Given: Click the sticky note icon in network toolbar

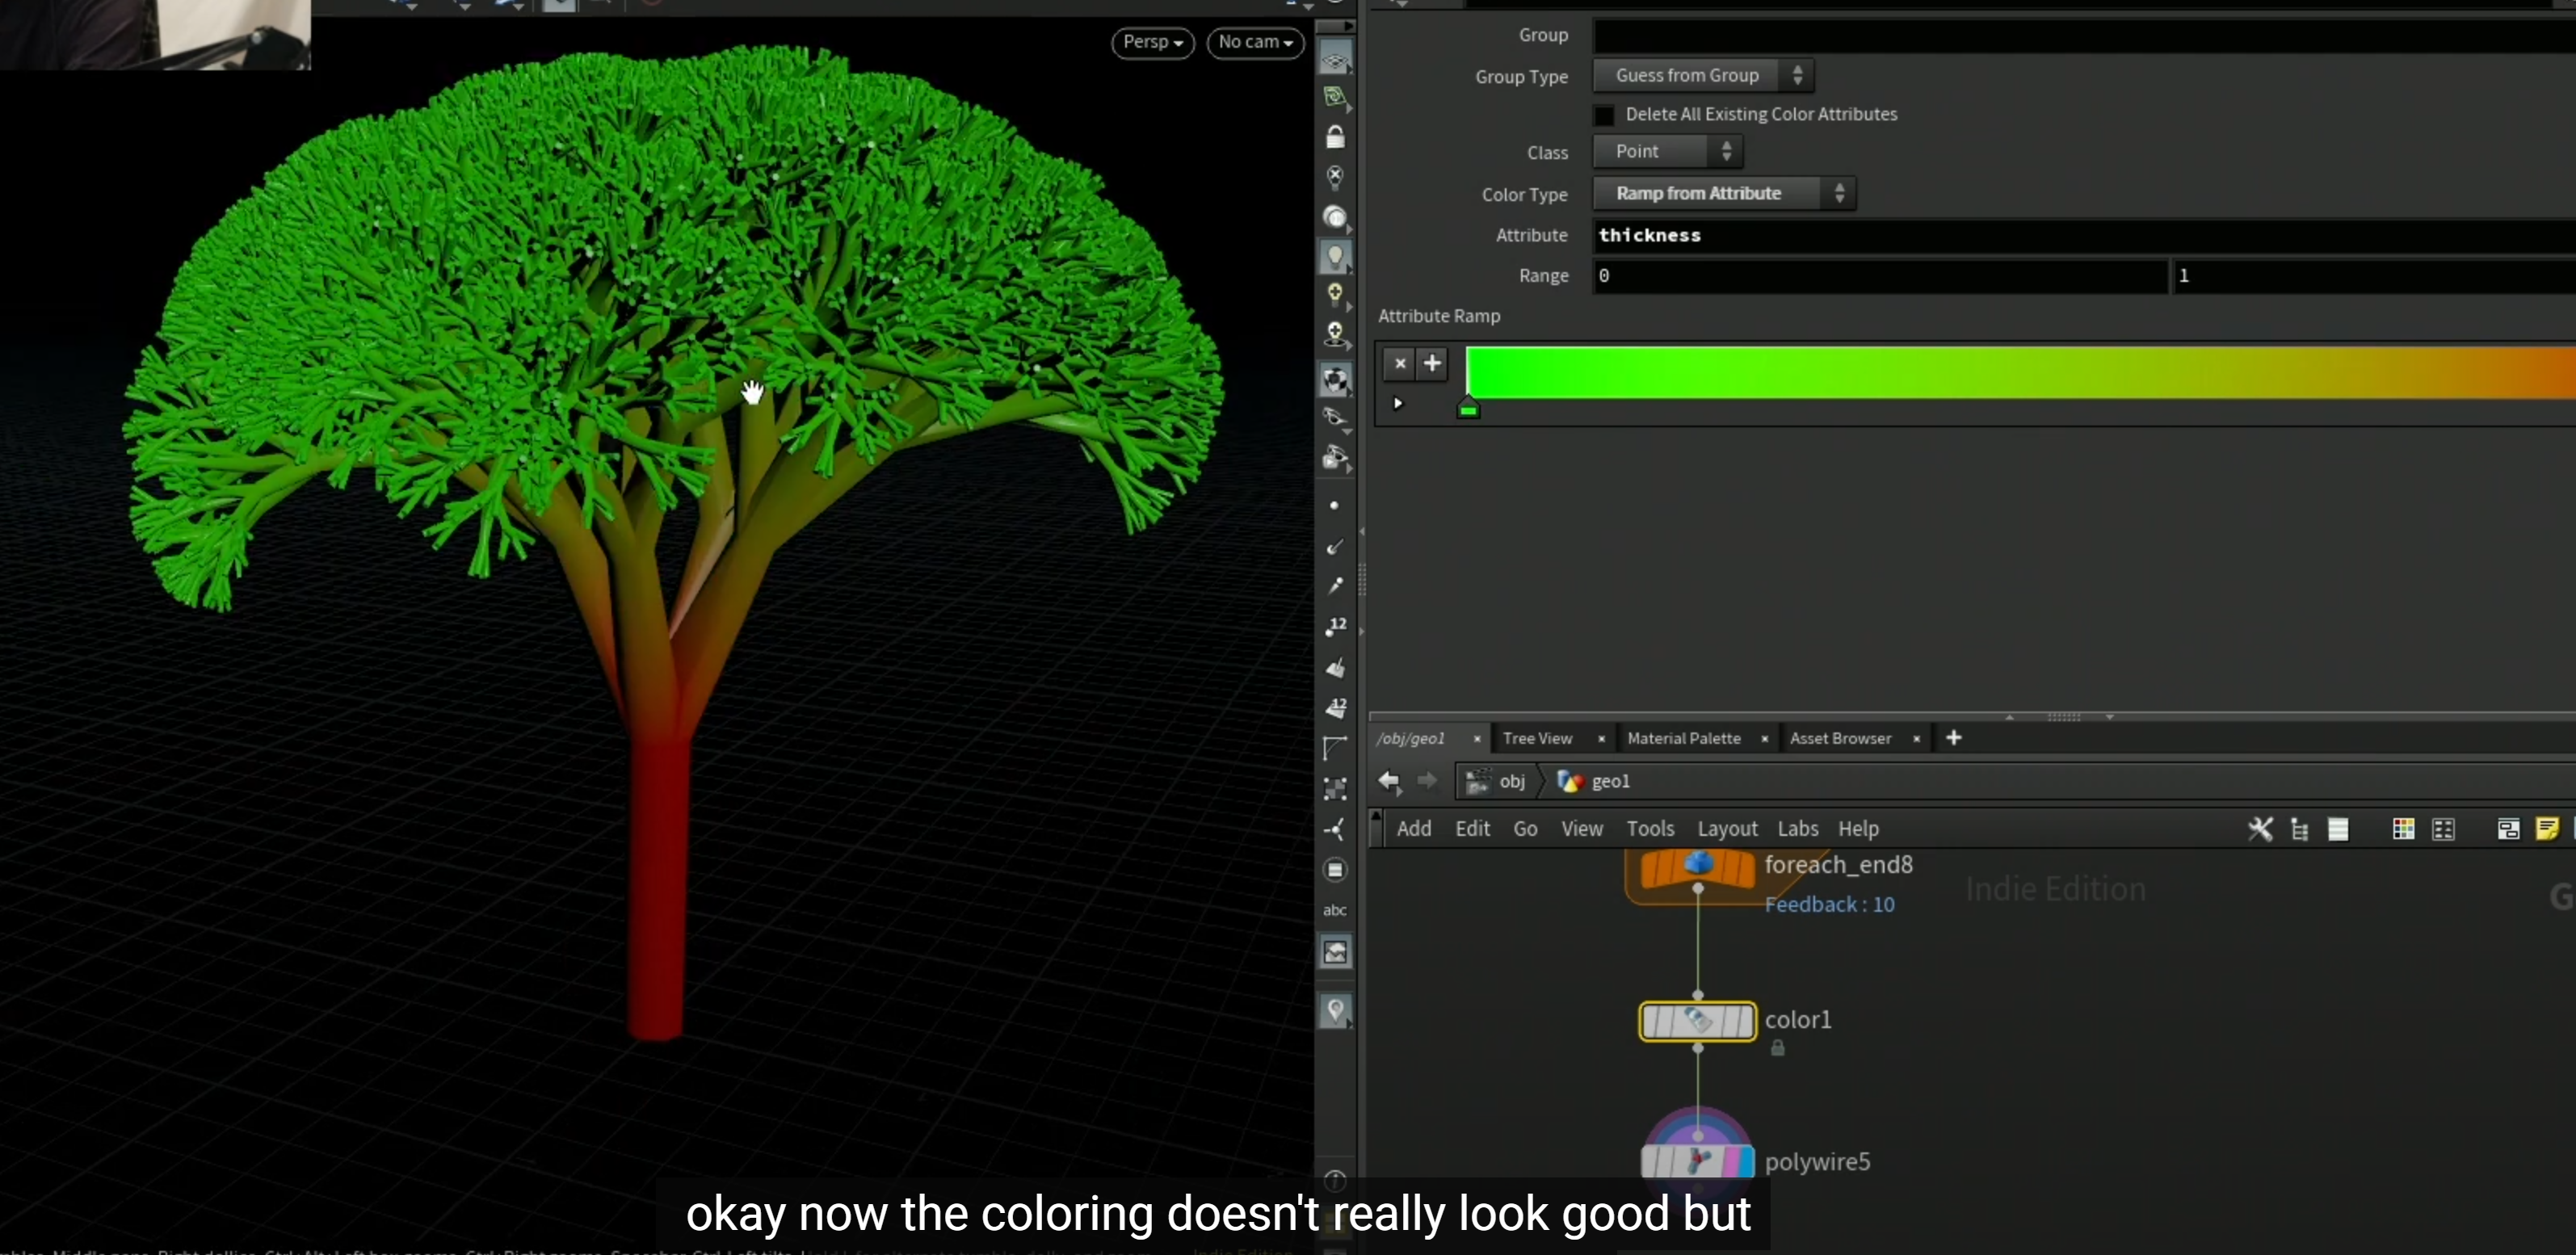Looking at the screenshot, I should click(2546, 829).
